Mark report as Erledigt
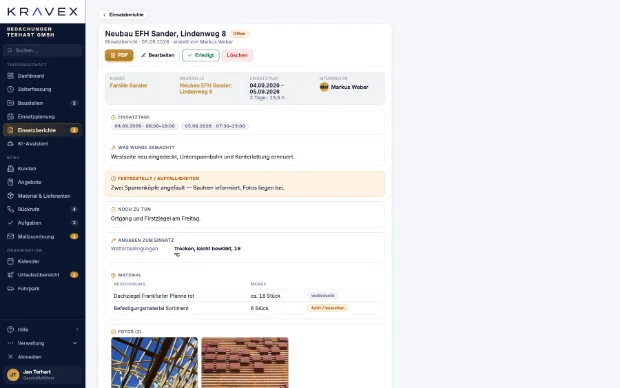Image resolution: width=620 pixels, height=388 pixels. click(201, 55)
